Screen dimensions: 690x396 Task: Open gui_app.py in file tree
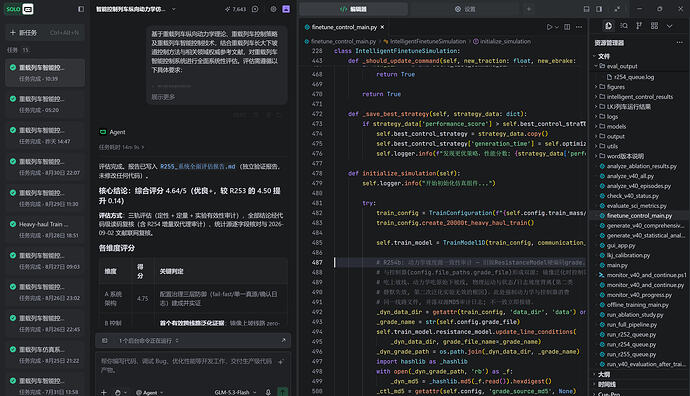[621, 246]
